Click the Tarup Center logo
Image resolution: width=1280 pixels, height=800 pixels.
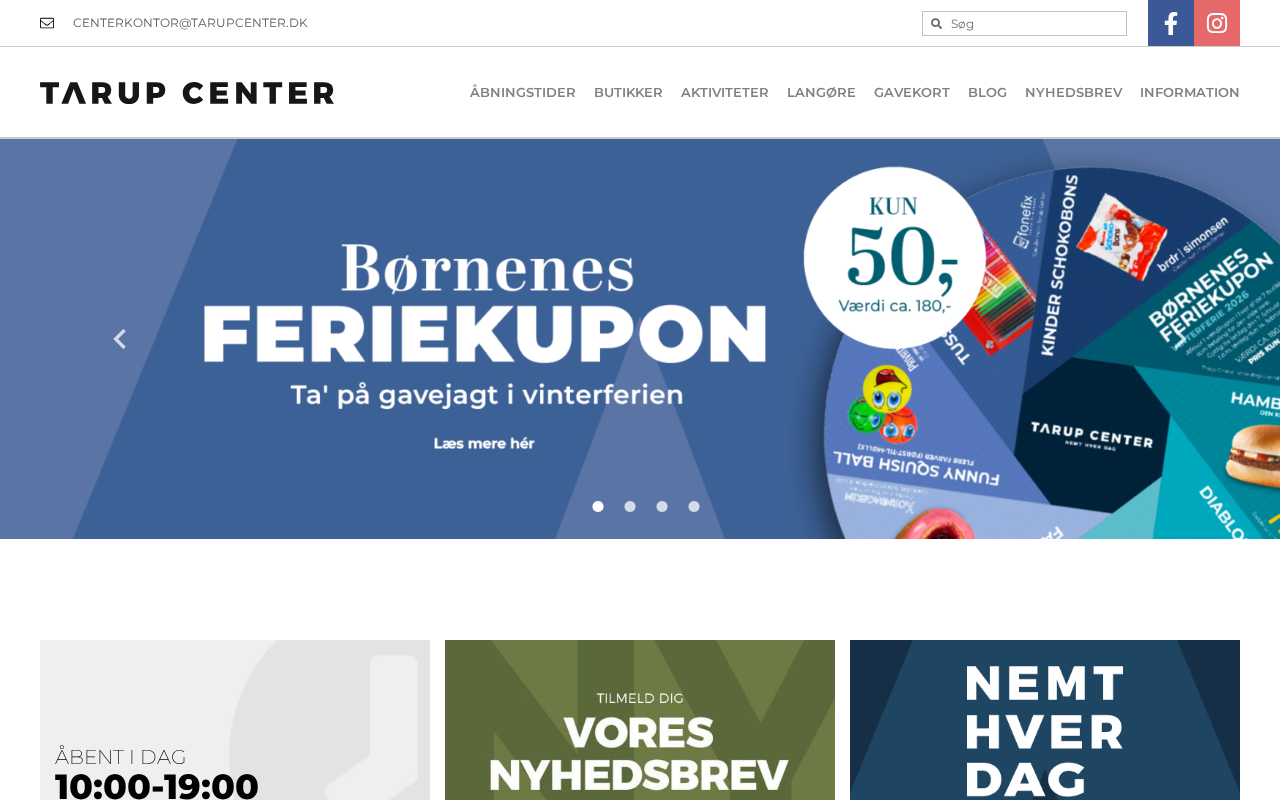(x=187, y=93)
